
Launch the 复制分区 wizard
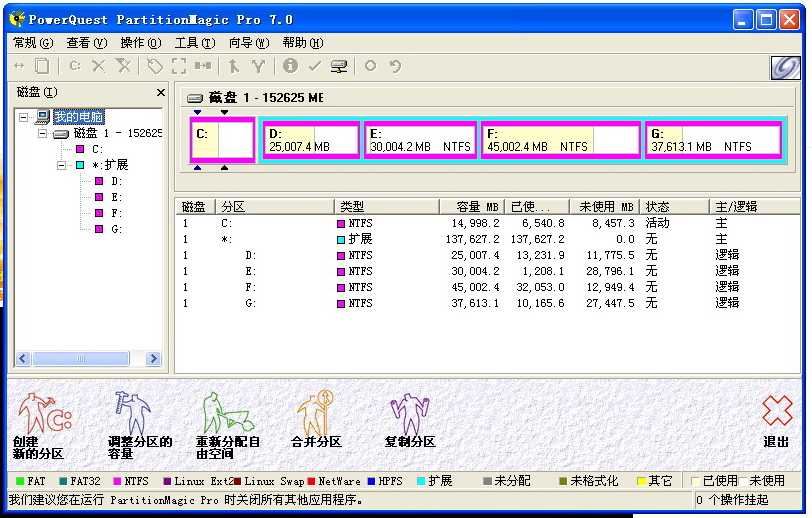pos(410,420)
